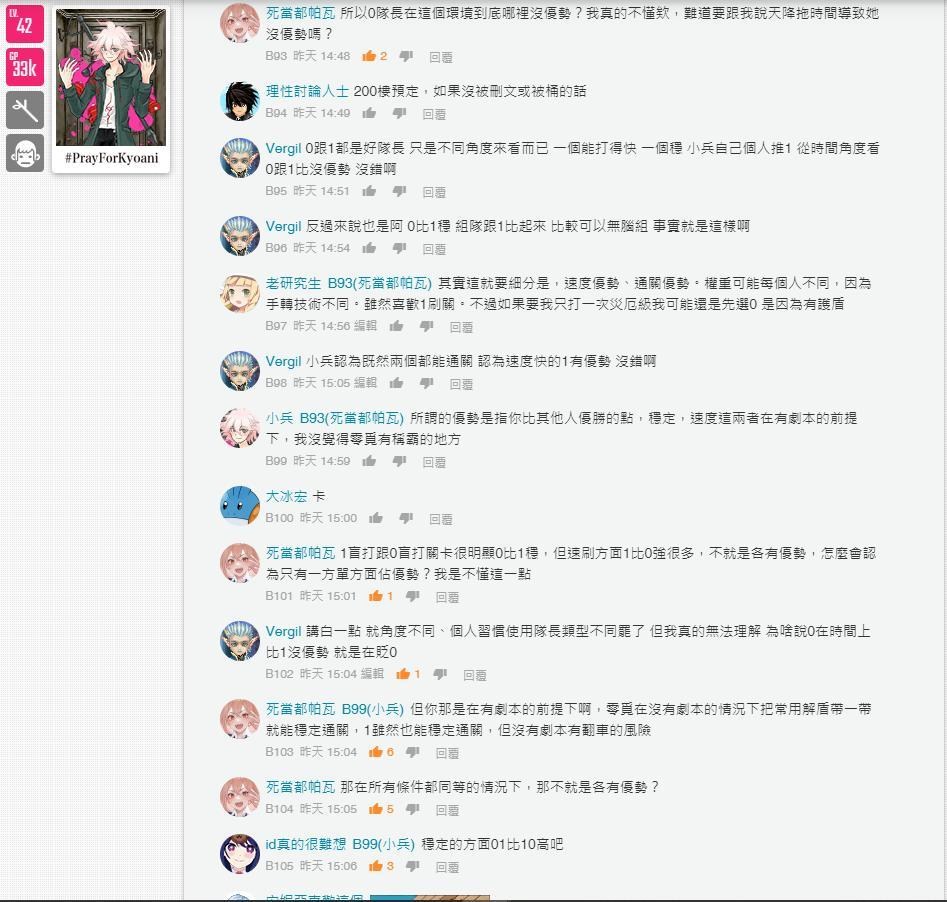Open username 理性討論人士 profile link
This screenshot has height=902, width=947.
(307, 91)
